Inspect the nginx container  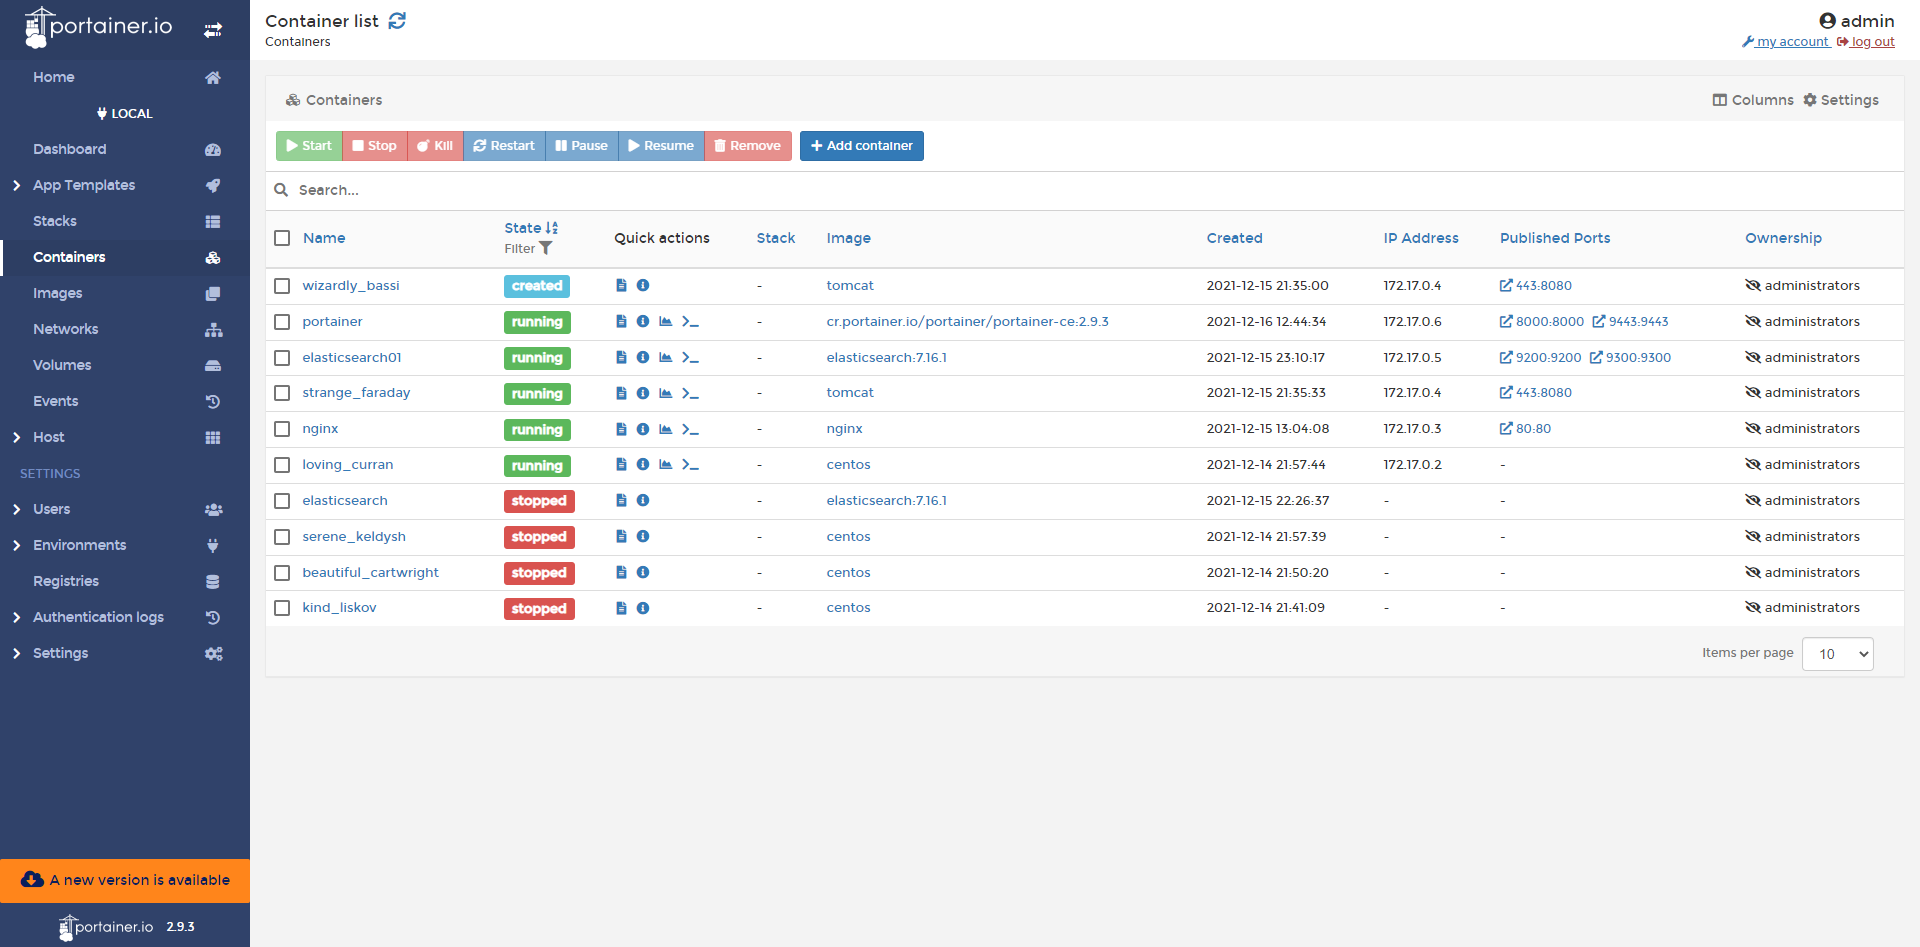(643, 429)
